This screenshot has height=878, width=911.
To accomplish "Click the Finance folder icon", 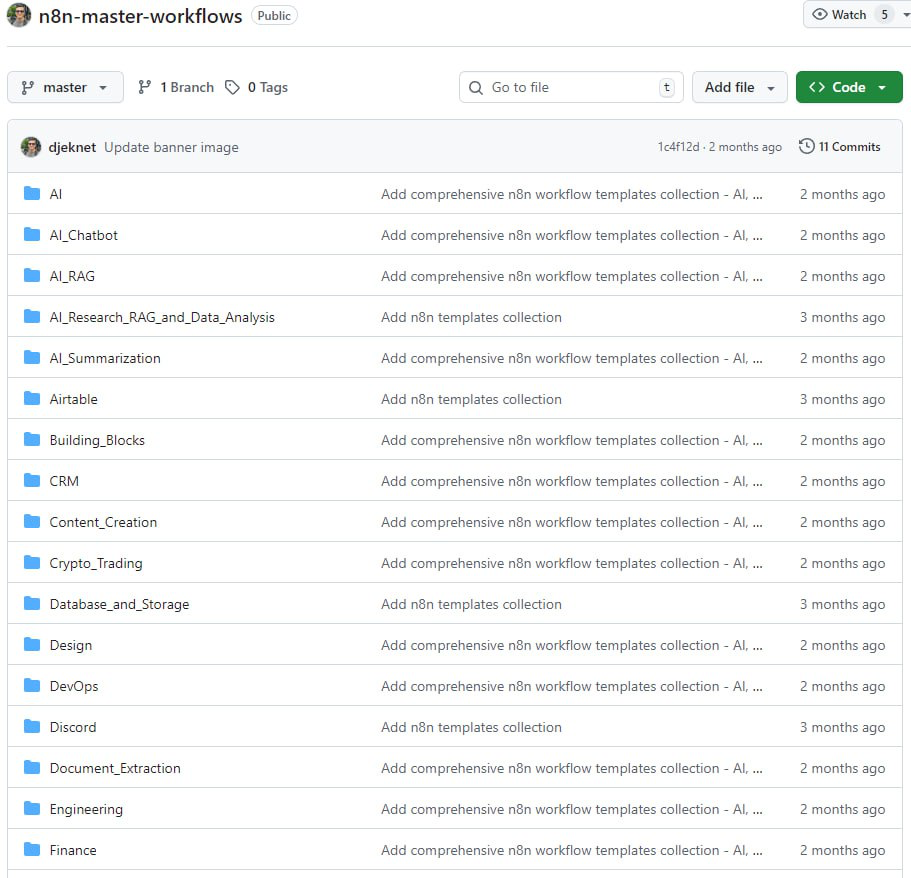I will point(32,849).
